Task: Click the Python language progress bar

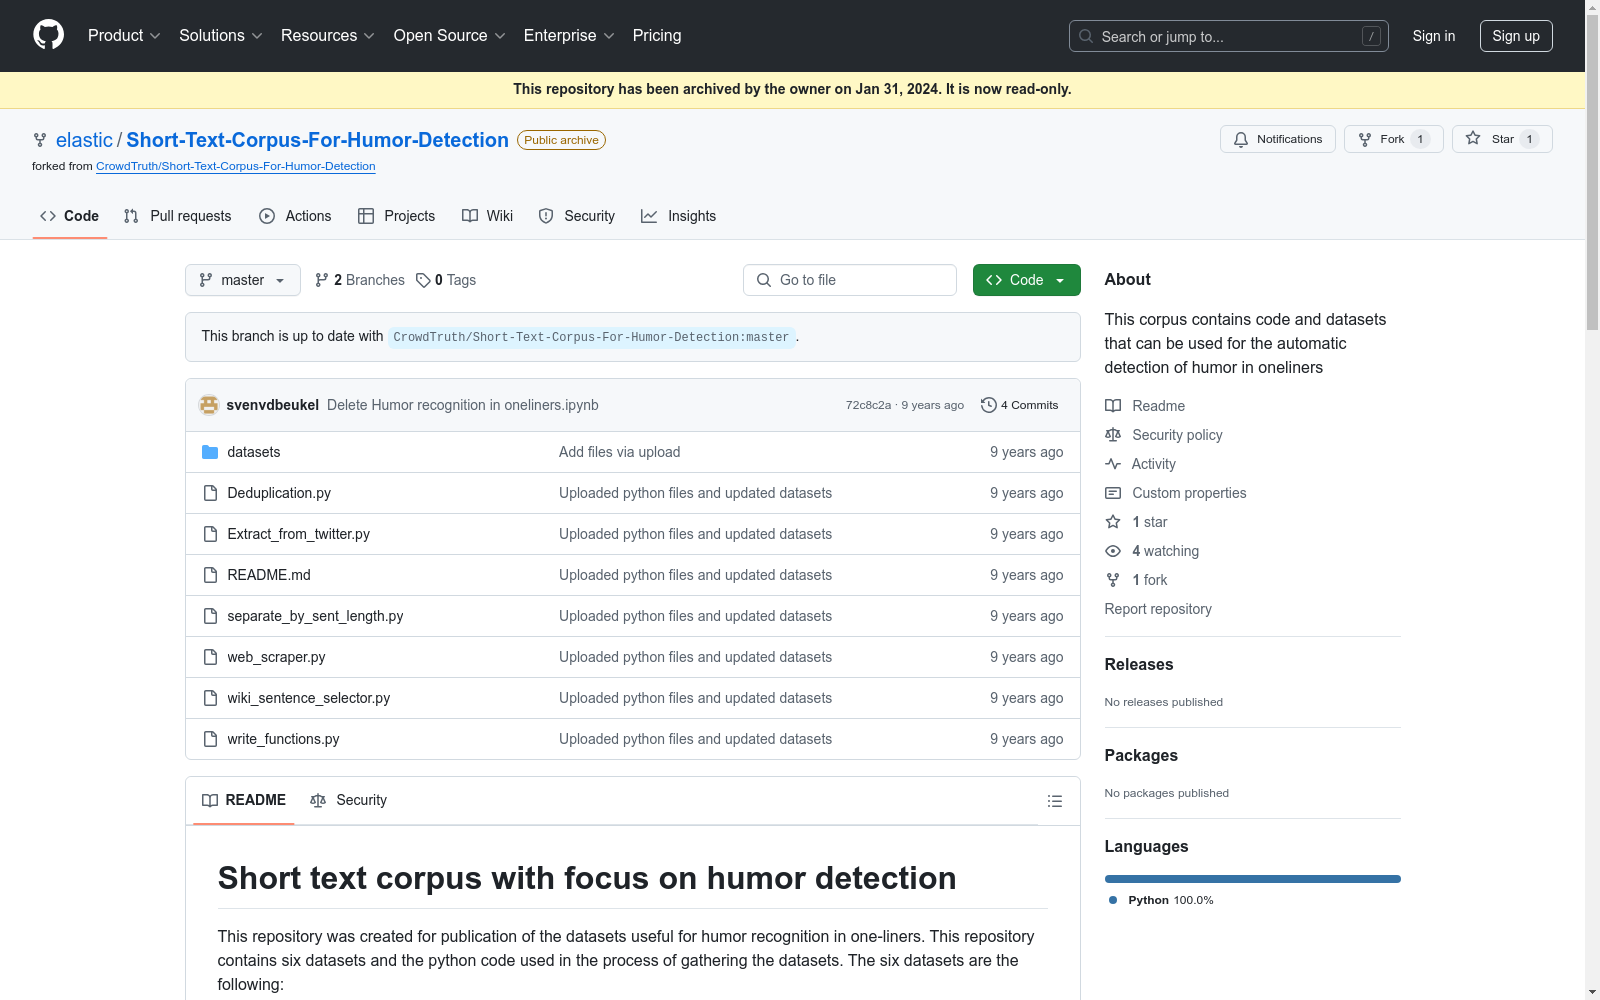Action: coord(1253,879)
